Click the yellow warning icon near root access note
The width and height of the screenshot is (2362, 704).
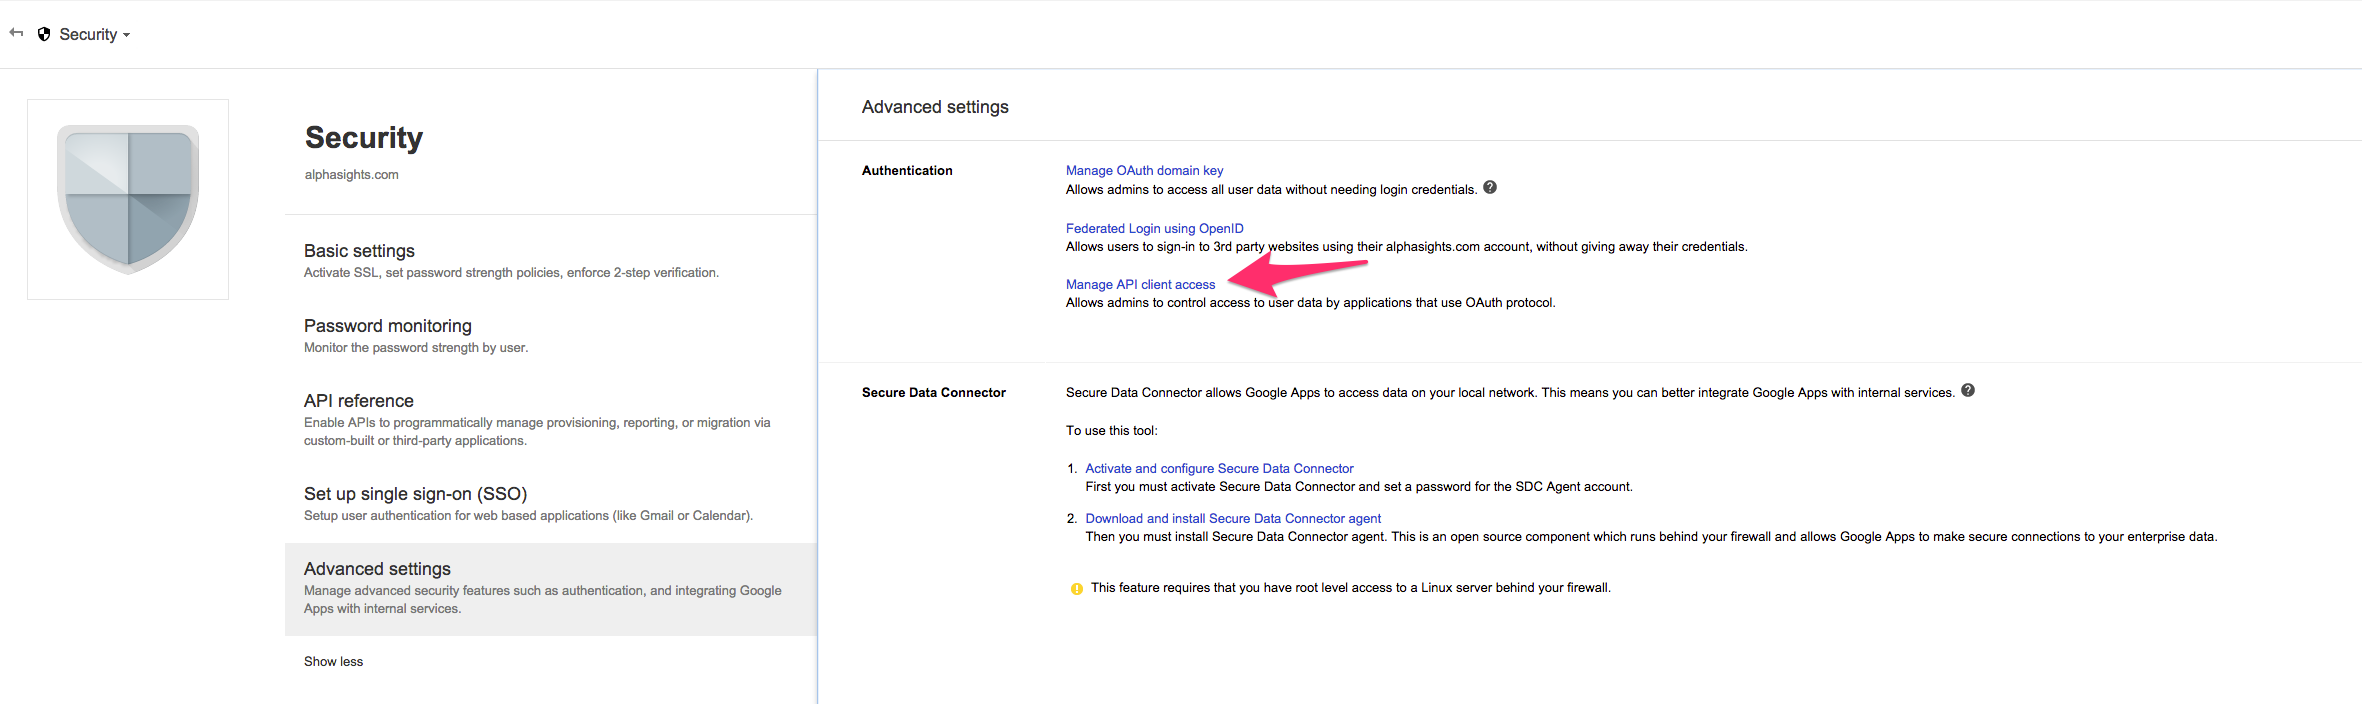pos(1077,589)
